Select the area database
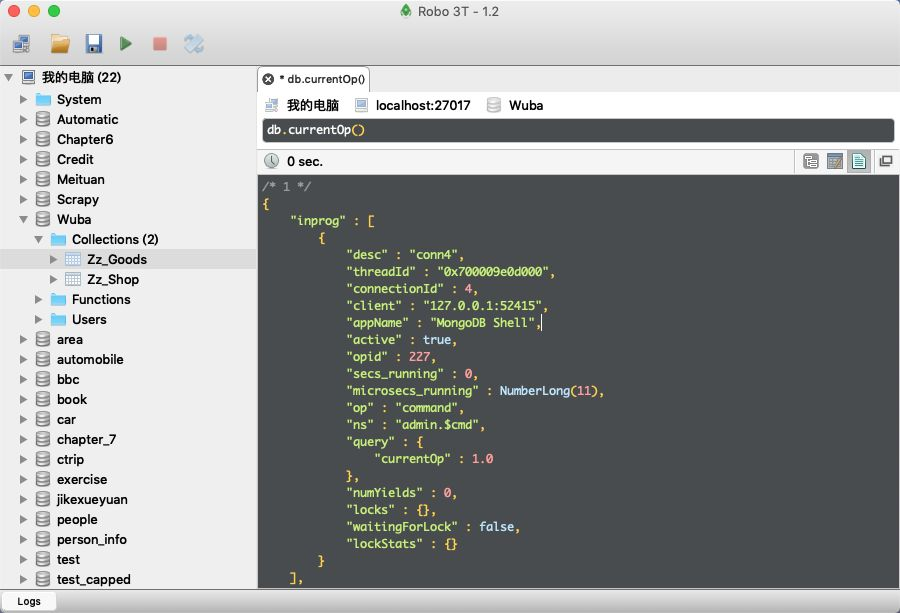Viewport: 900px width, 613px height. coord(69,340)
